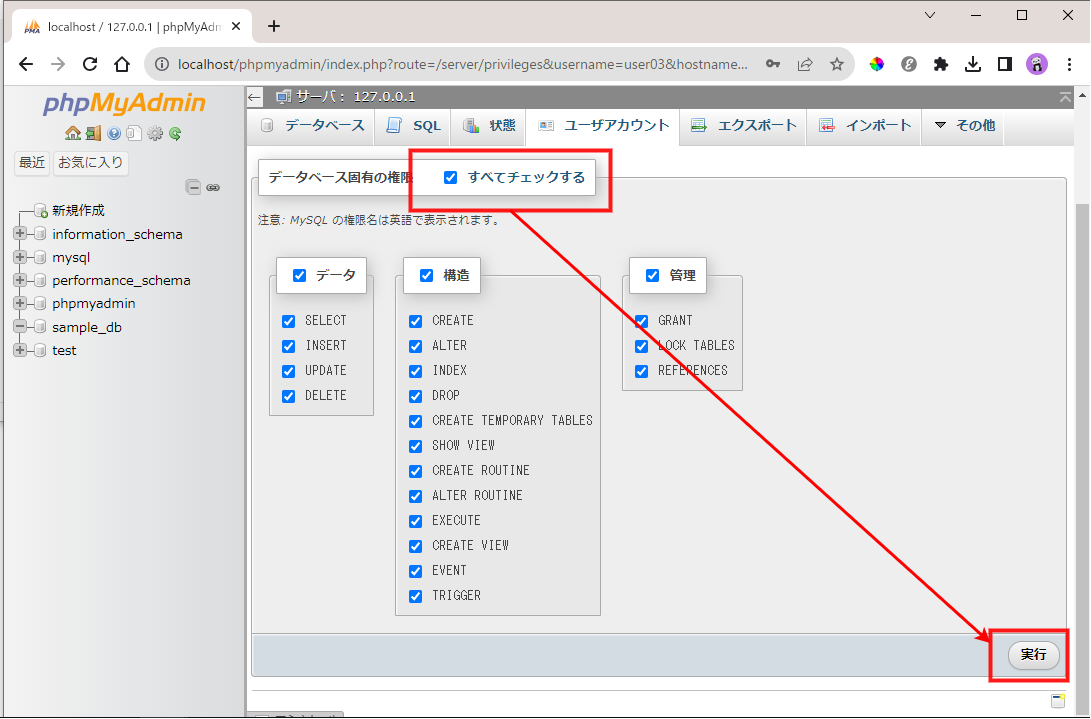Go back in browser history
The height and width of the screenshot is (719, 1091).
tap(26, 64)
